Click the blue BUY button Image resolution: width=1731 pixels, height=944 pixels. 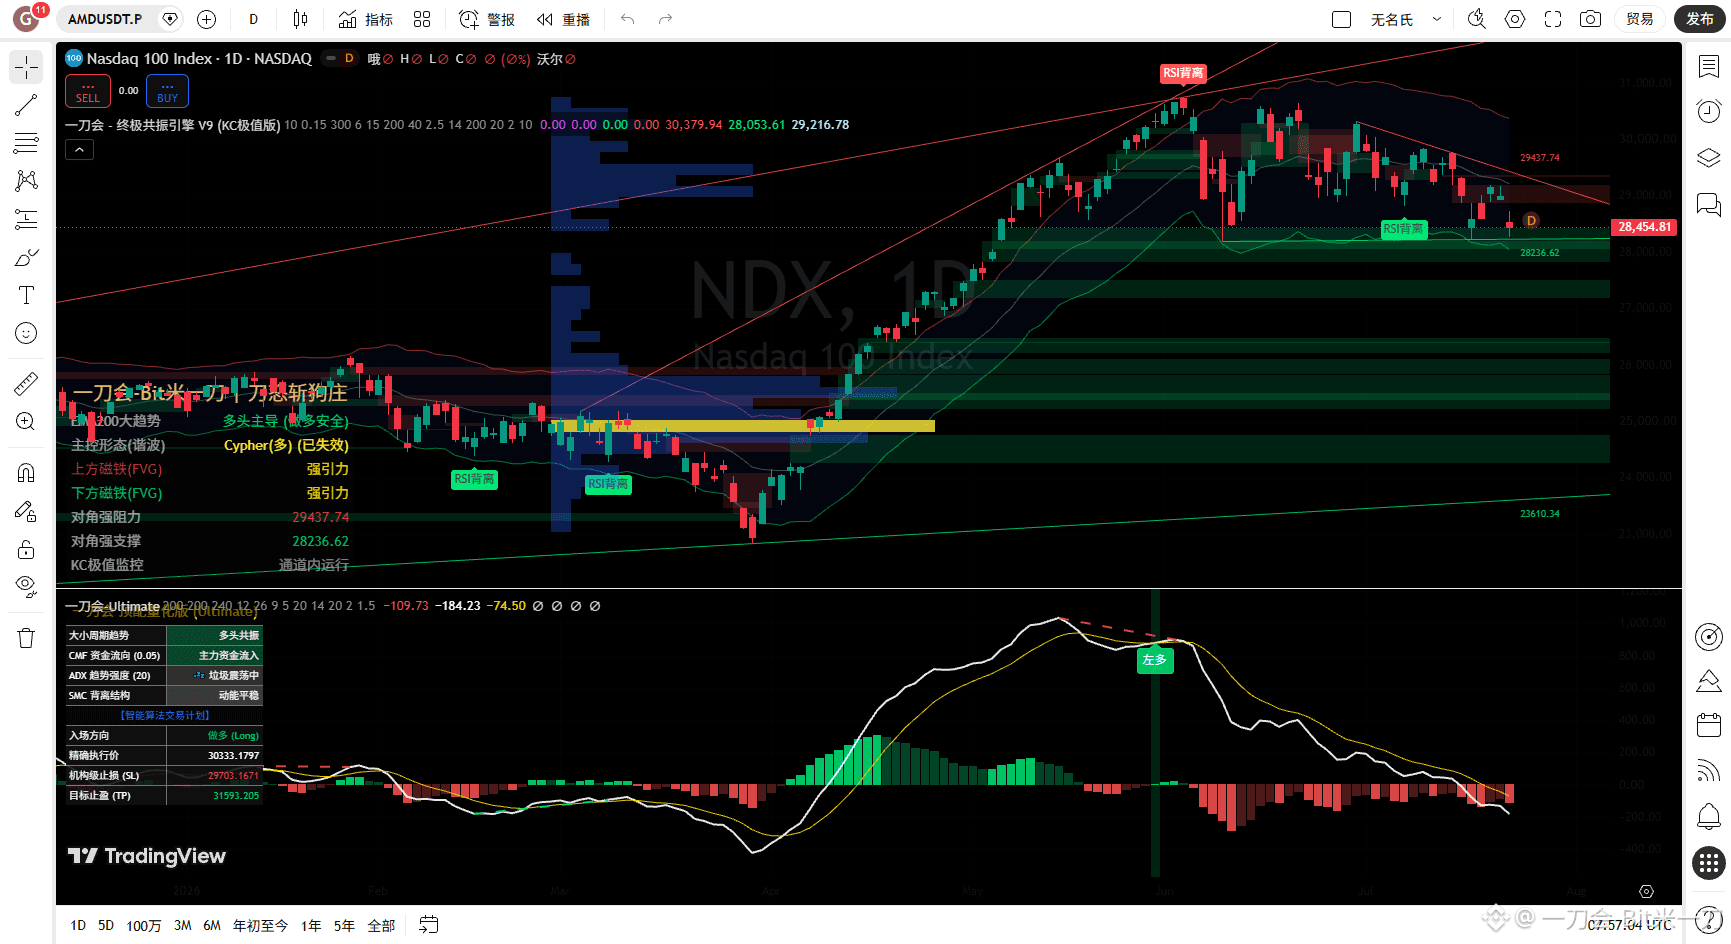167,91
